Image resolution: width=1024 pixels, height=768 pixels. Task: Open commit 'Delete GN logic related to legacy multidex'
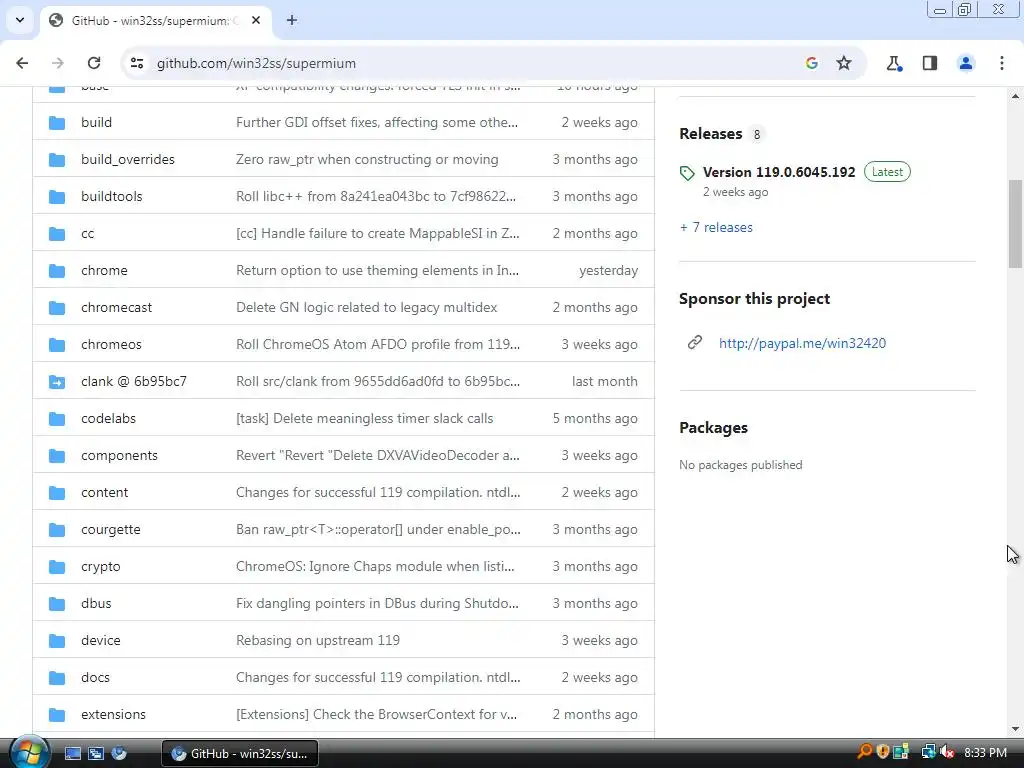366,308
